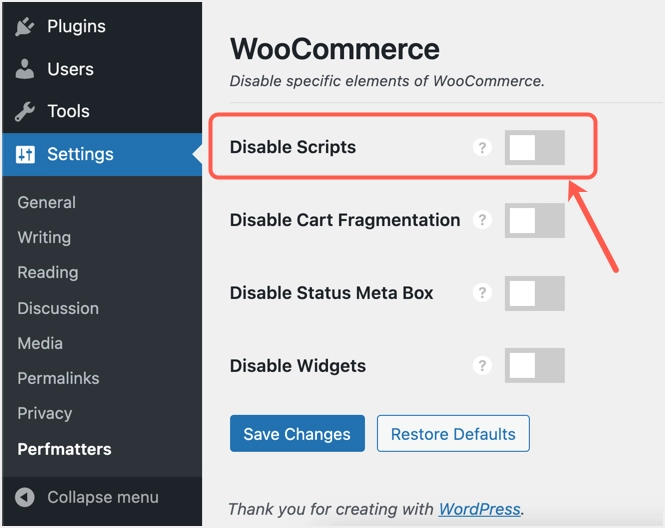Open the General settings submenu item

[x=46, y=202]
